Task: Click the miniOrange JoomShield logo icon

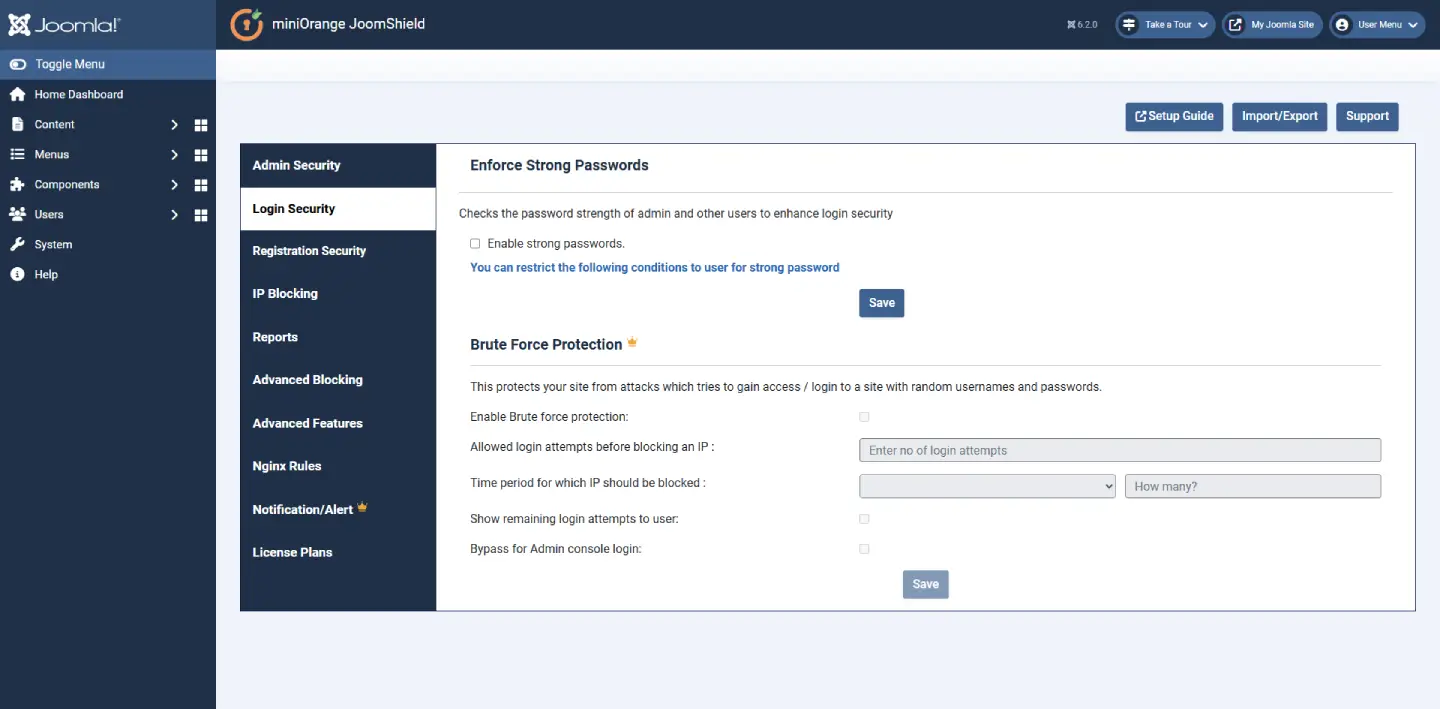Action: (247, 25)
